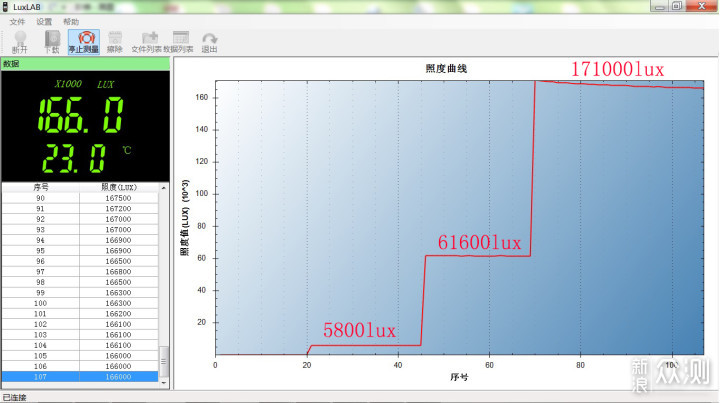720x403 pixels.
Task: Select table row number 102
Action: (x=80, y=324)
